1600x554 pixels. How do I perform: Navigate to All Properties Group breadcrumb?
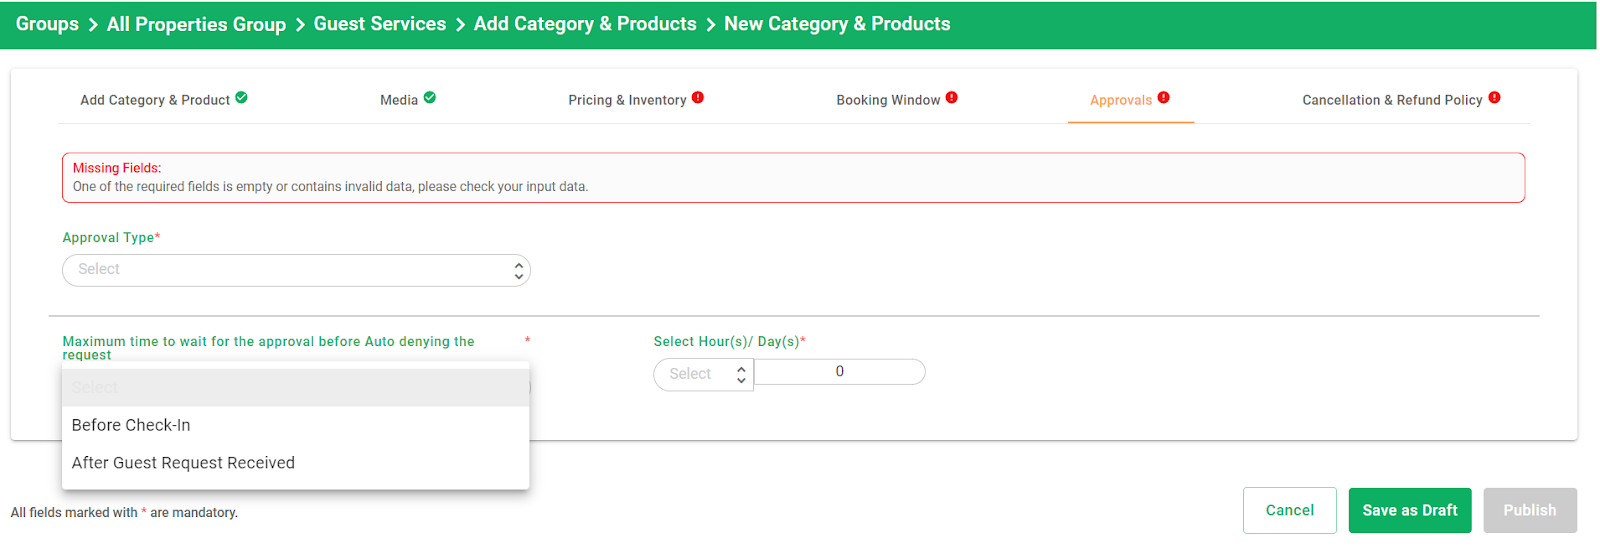tap(196, 25)
